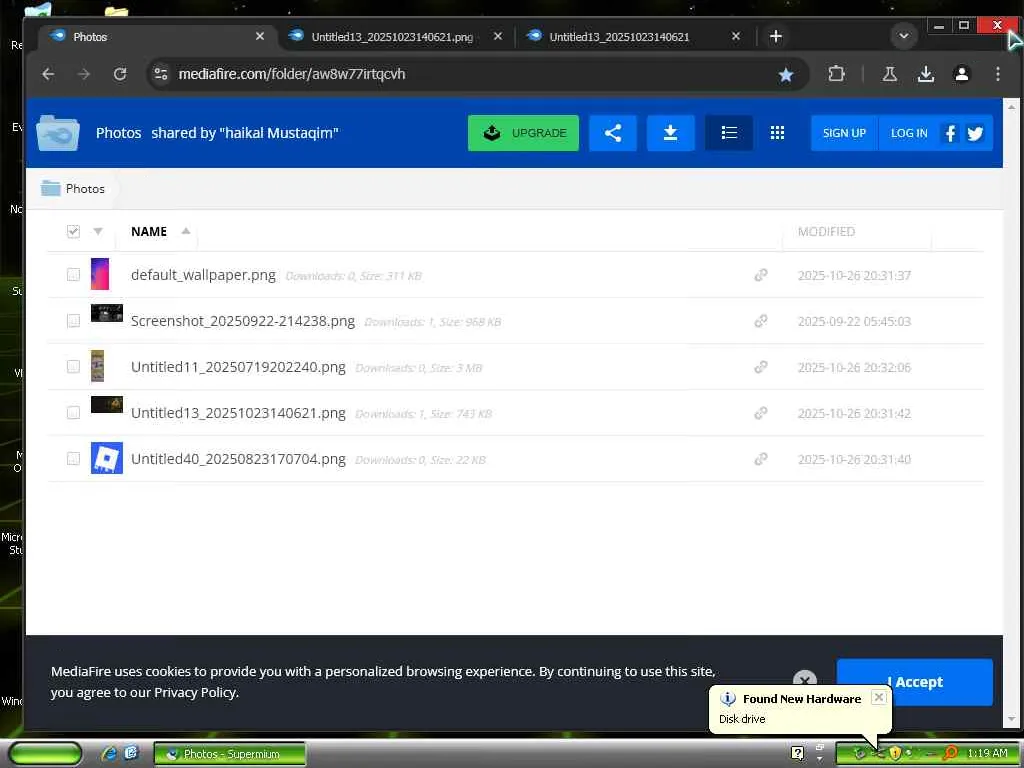Reload the MediaFire page
This screenshot has width=1024, height=768.
120,74
